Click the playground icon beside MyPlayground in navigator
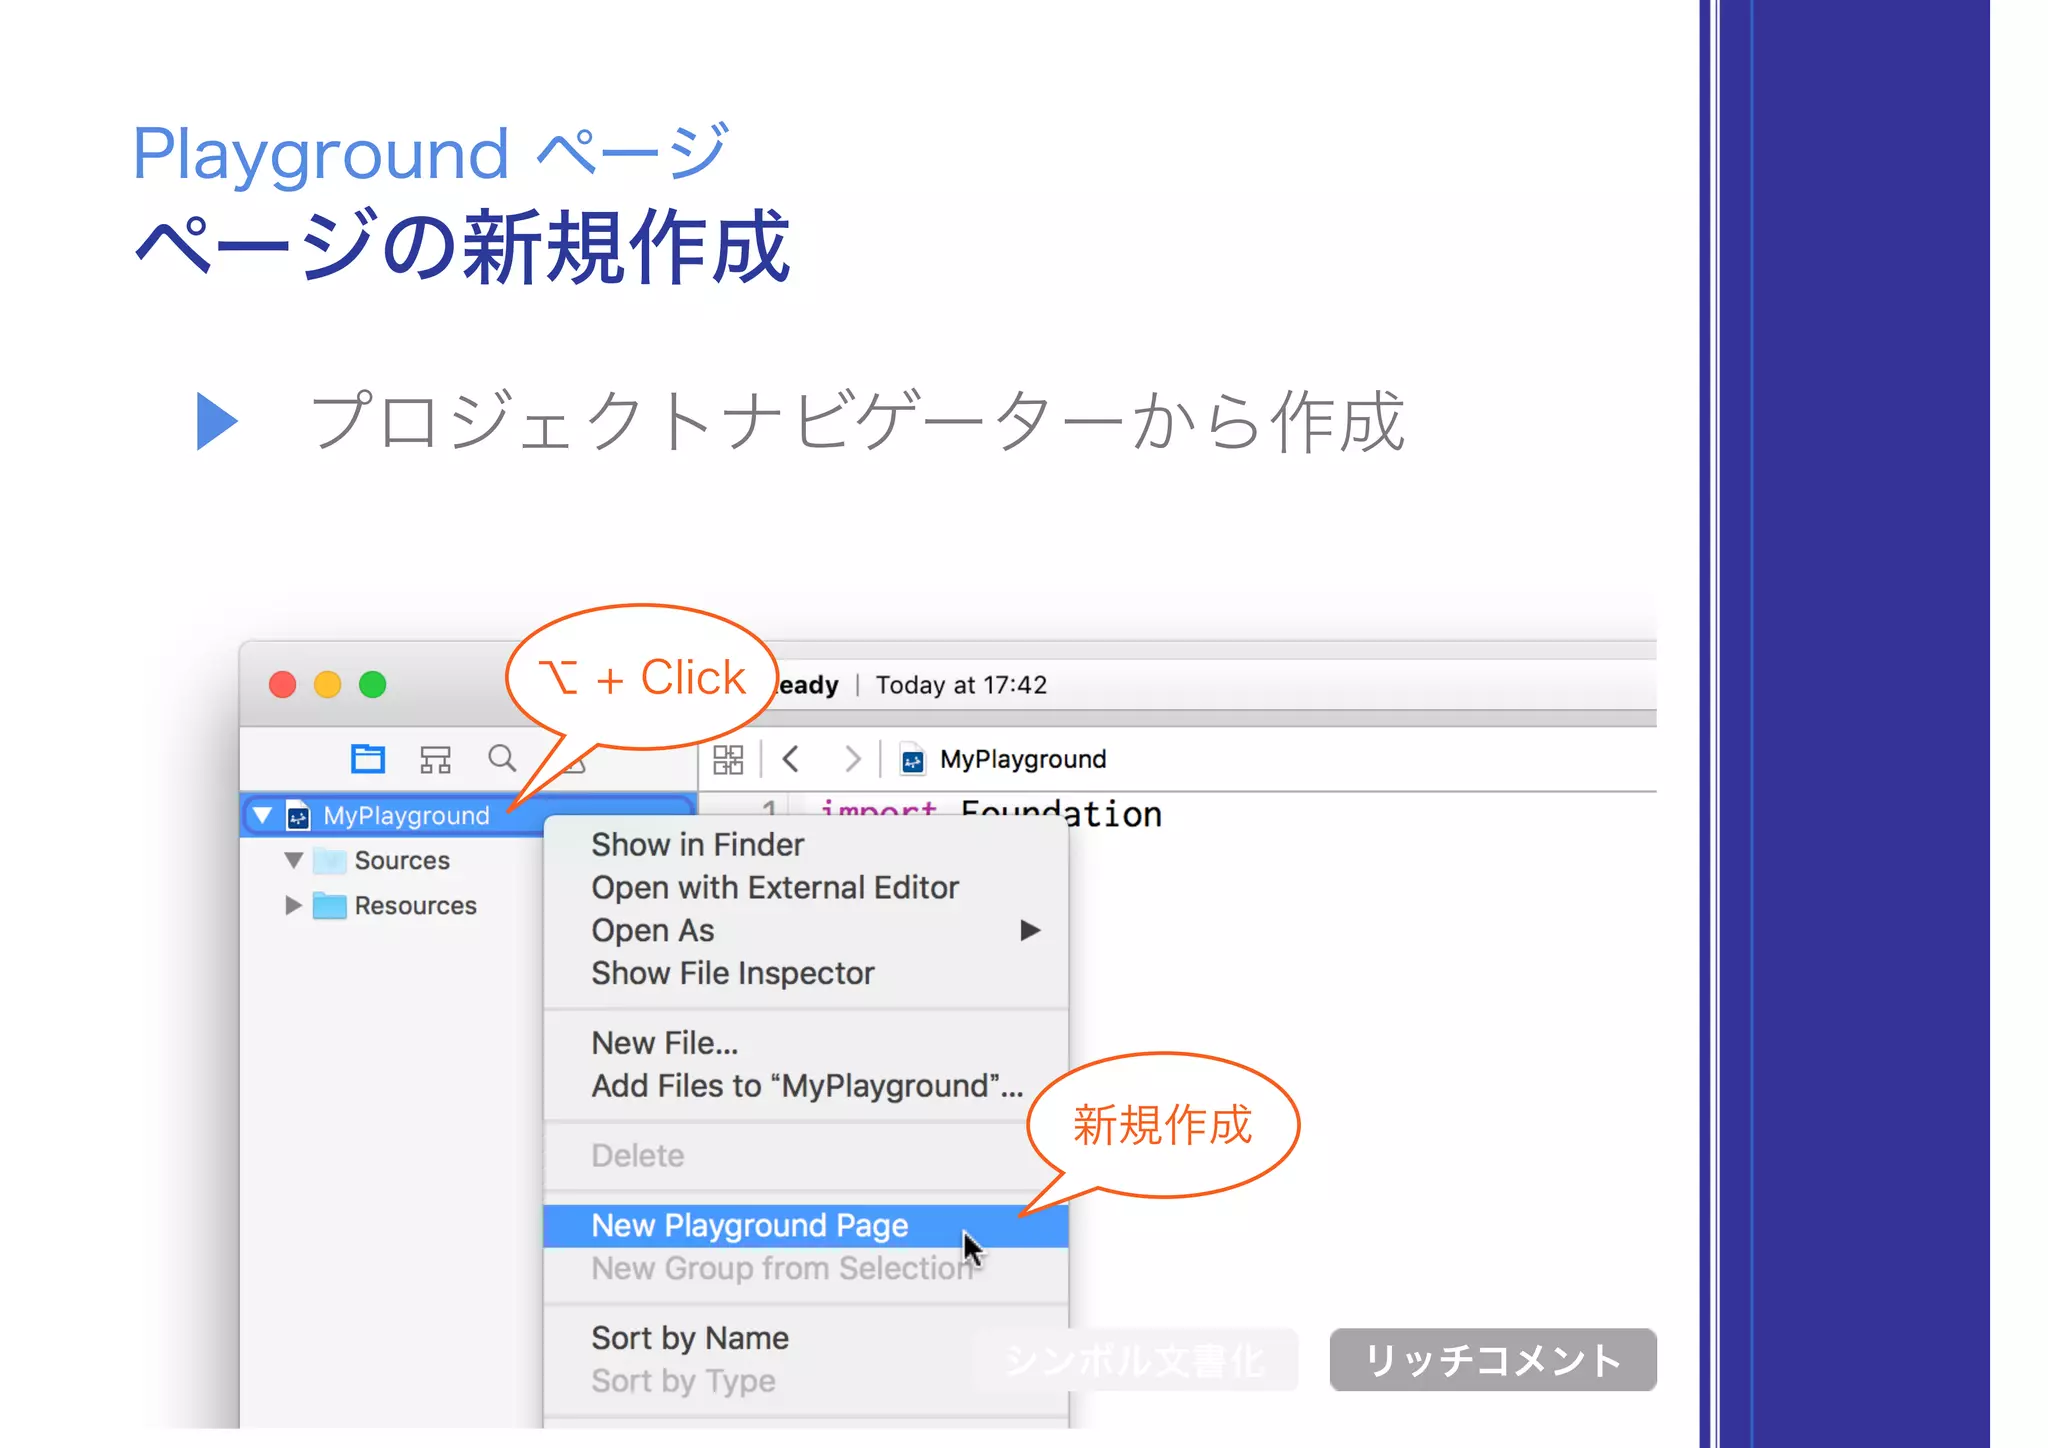2048x1448 pixels. point(298,816)
